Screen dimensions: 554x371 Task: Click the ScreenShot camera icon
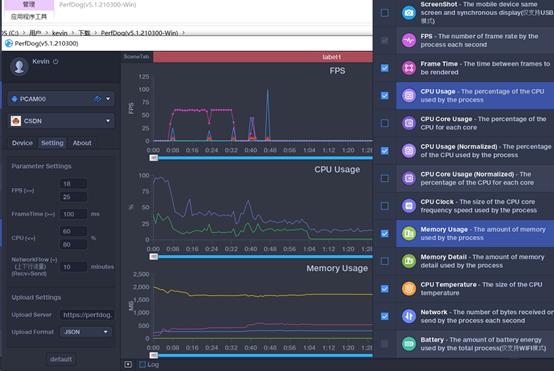tap(409, 13)
